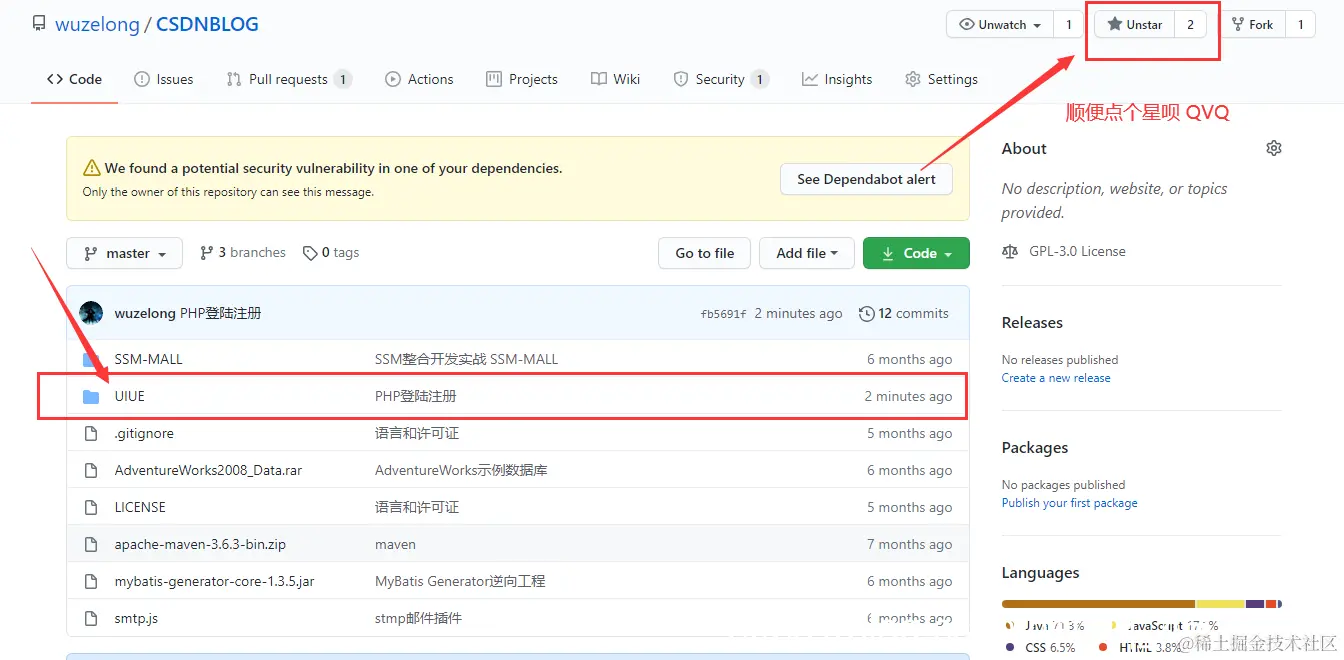The image size is (1344, 660).
Task: Click the license scale icon
Action: [x=1010, y=251]
